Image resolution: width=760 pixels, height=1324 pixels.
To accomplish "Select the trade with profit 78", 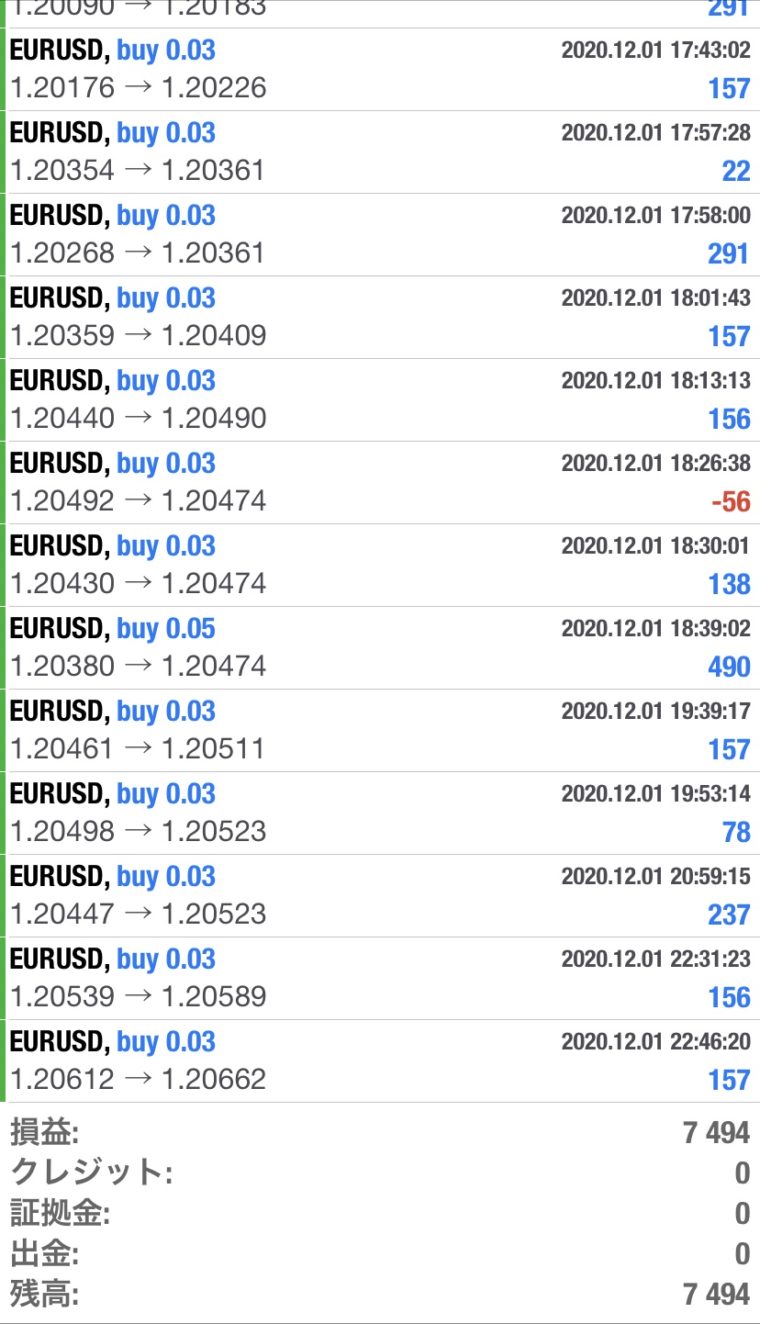I will click(380, 813).
